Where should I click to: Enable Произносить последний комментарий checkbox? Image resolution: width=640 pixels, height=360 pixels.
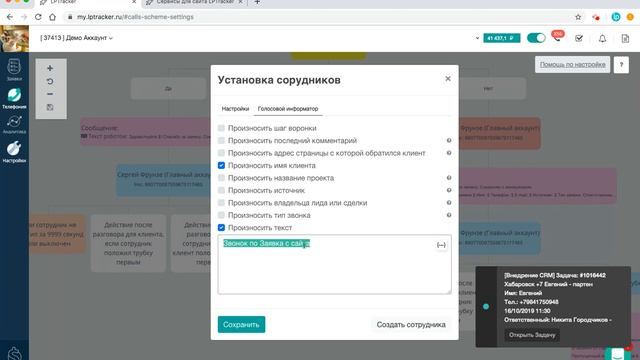221,140
